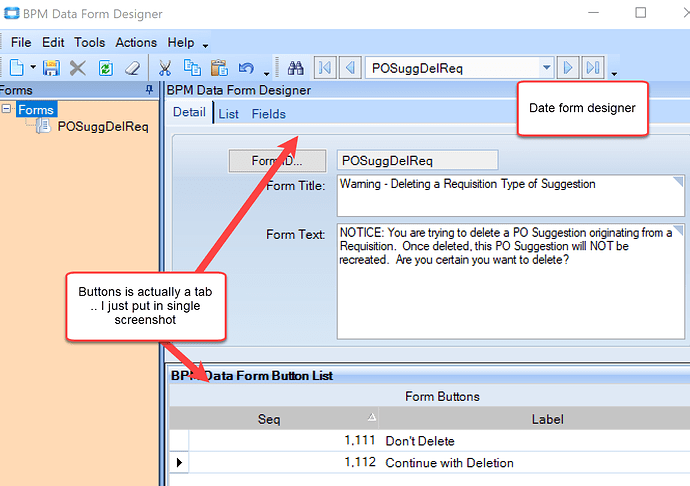This screenshot has width=690, height=486.
Task: Select the Don't Delete button row
Action: point(429,441)
